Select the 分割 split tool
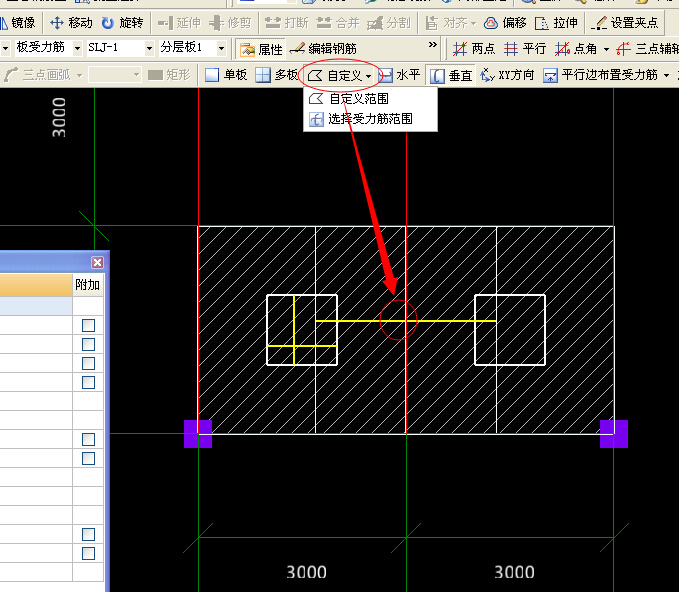This screenshot has width=679, height=592. pos(388,23)
